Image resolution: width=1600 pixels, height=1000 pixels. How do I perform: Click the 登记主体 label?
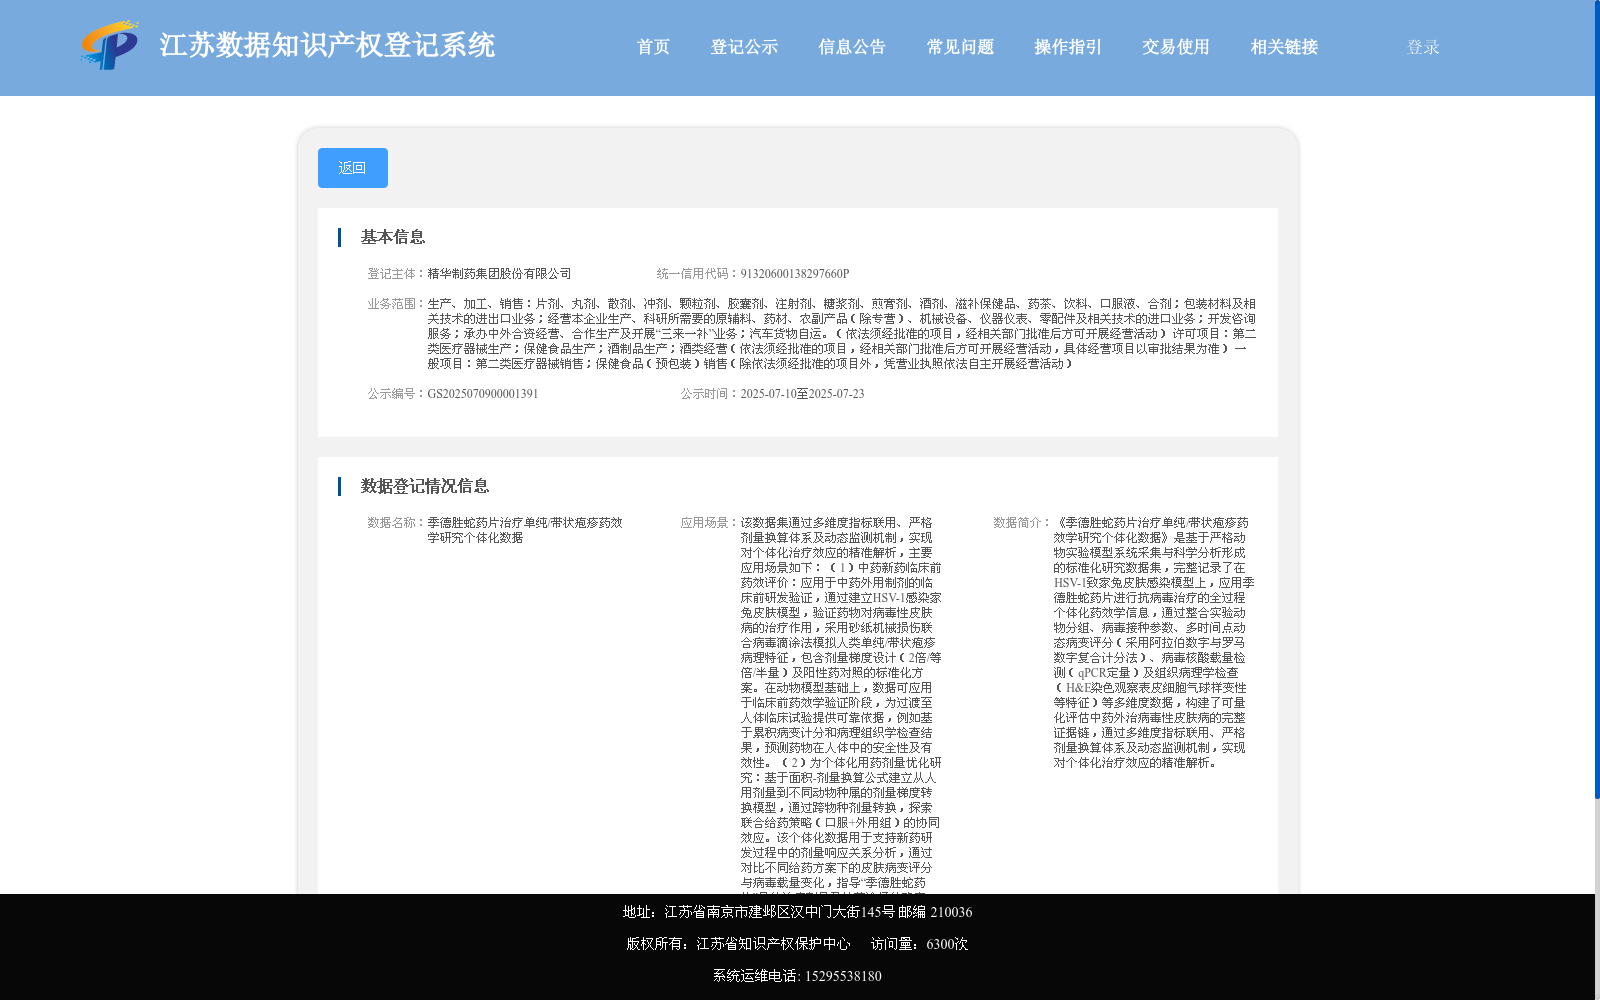(x=394, y=274)
